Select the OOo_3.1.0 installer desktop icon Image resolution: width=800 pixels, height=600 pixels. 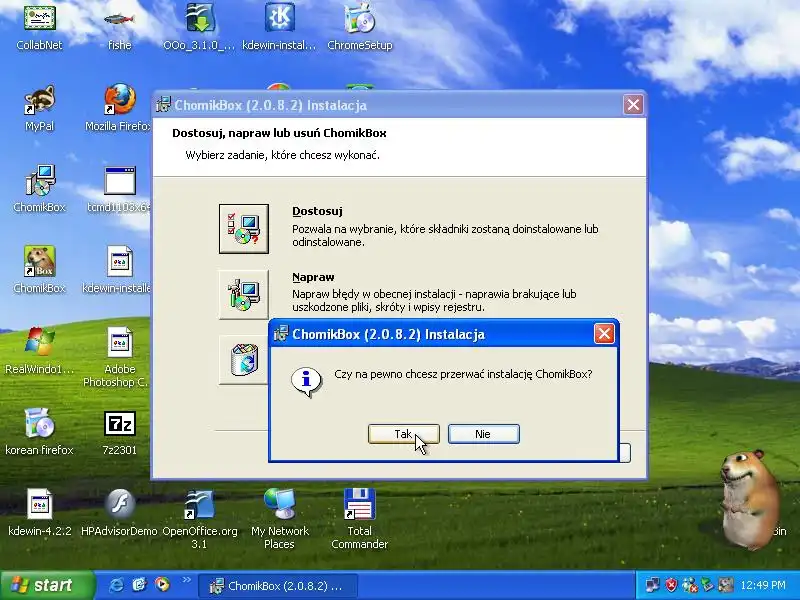tap(199, 27)
